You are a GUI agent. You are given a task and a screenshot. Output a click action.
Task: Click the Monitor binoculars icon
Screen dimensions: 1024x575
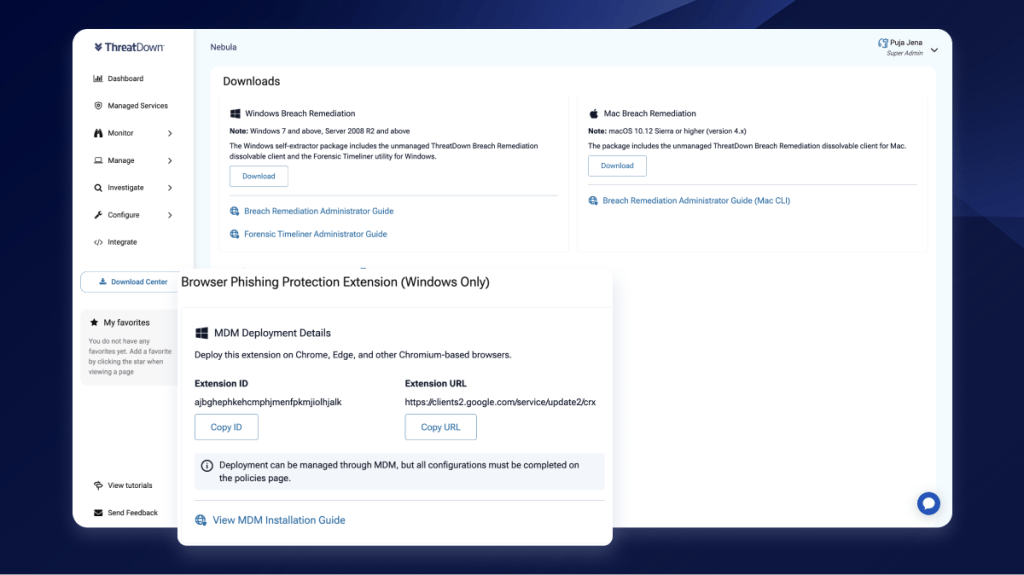click(x=98, y=133)
